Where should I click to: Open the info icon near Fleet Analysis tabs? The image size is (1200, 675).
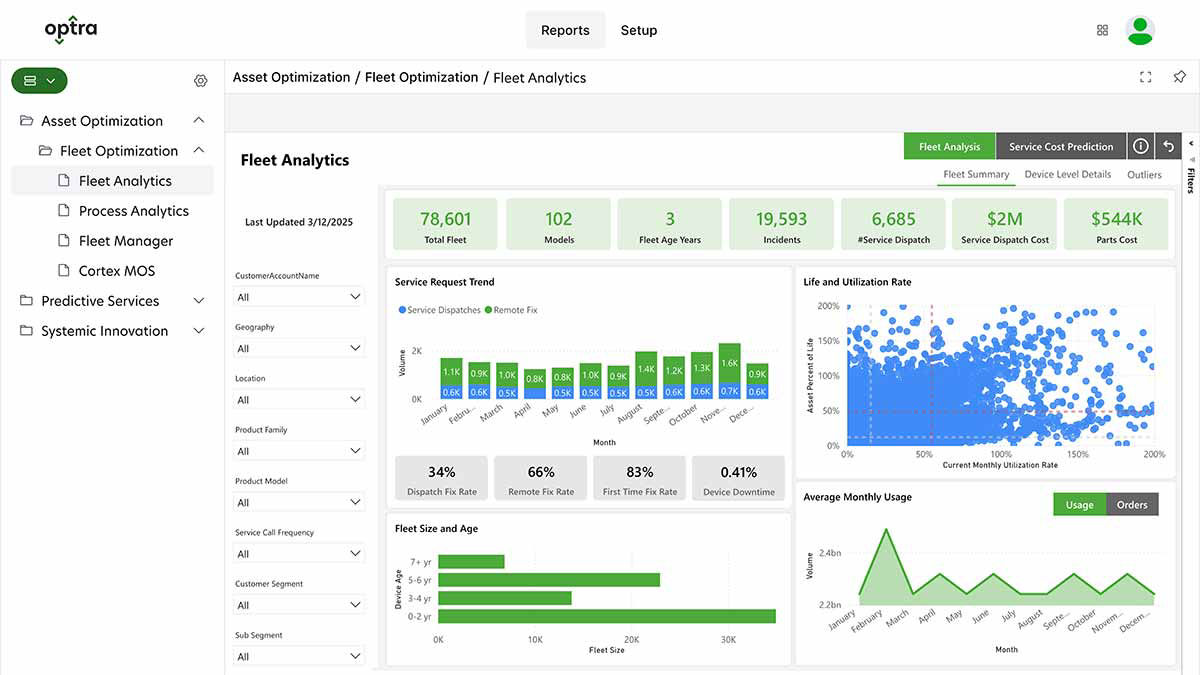click(x=1140, y=145)
